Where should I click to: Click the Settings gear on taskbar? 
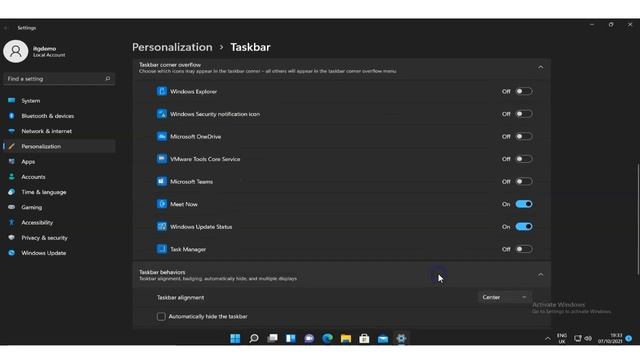click(x=401, y=338)
